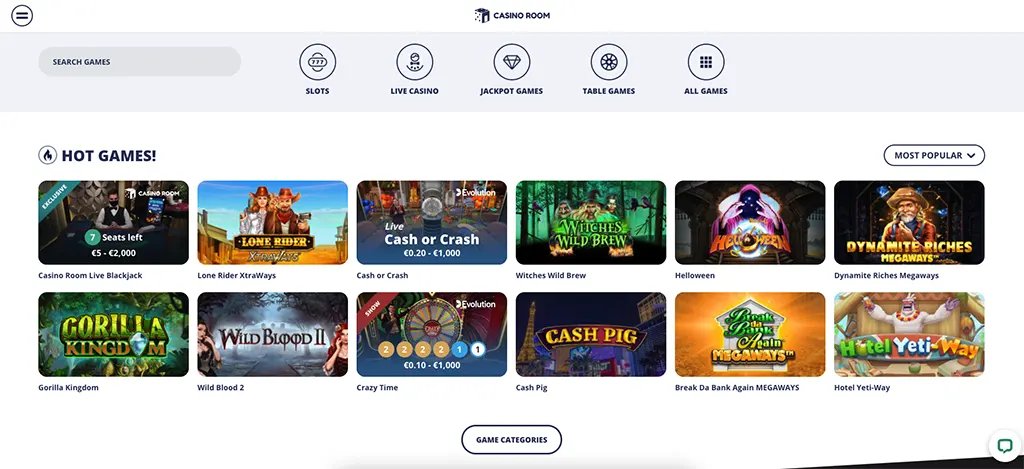Open the Cash or Crash live game
The image size is (1024, 469).
tap(432, 223)
